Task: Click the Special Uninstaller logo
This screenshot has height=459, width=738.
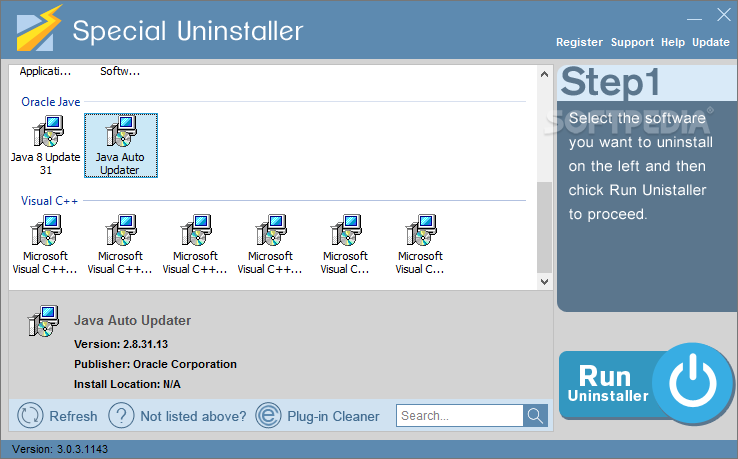Action: pos(39,28)
